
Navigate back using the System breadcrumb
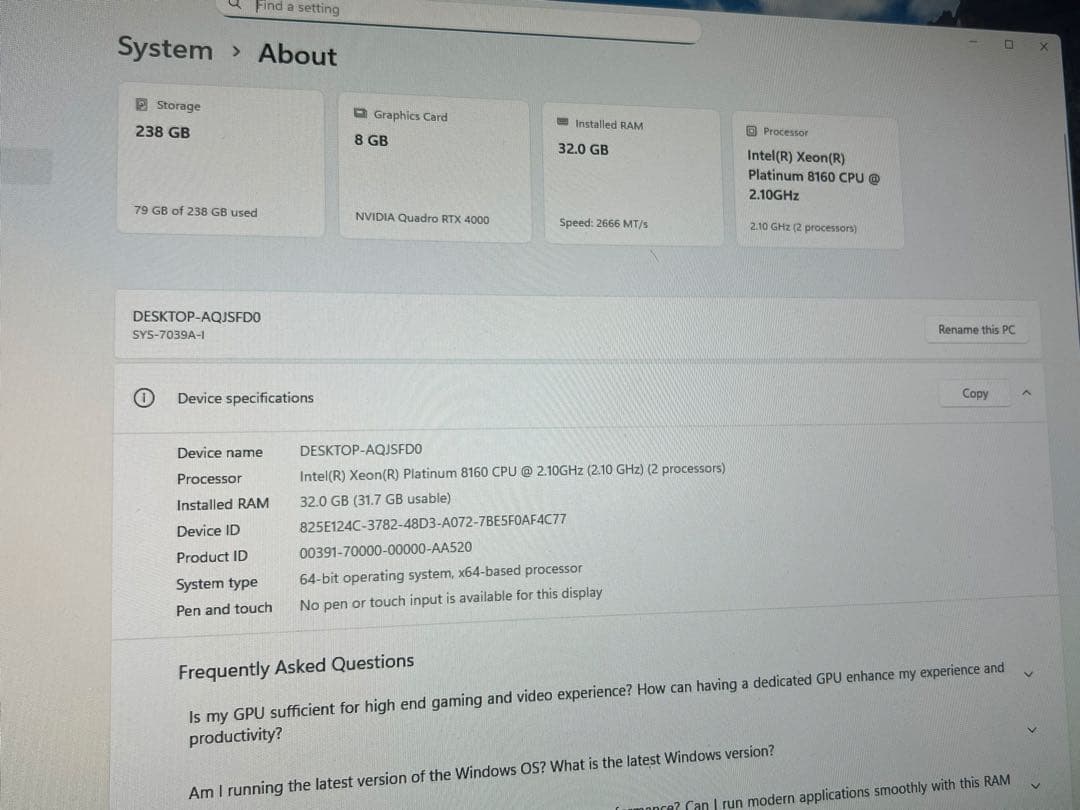(164, 49)
